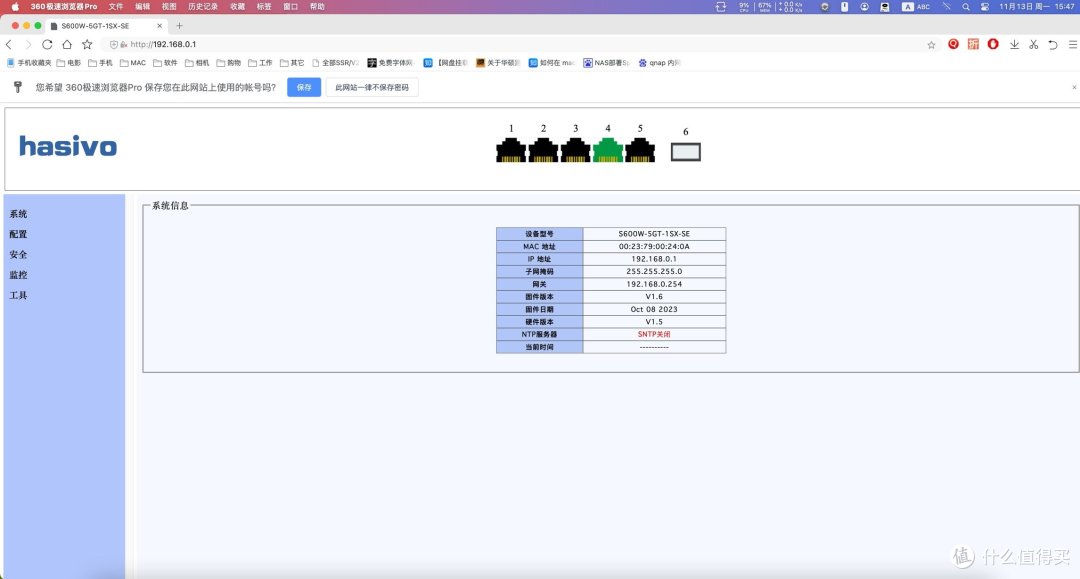Click the key icon in password prompt
This screenshot has width=1080, height=579.
pyautogui.click(x=18, y=87)
